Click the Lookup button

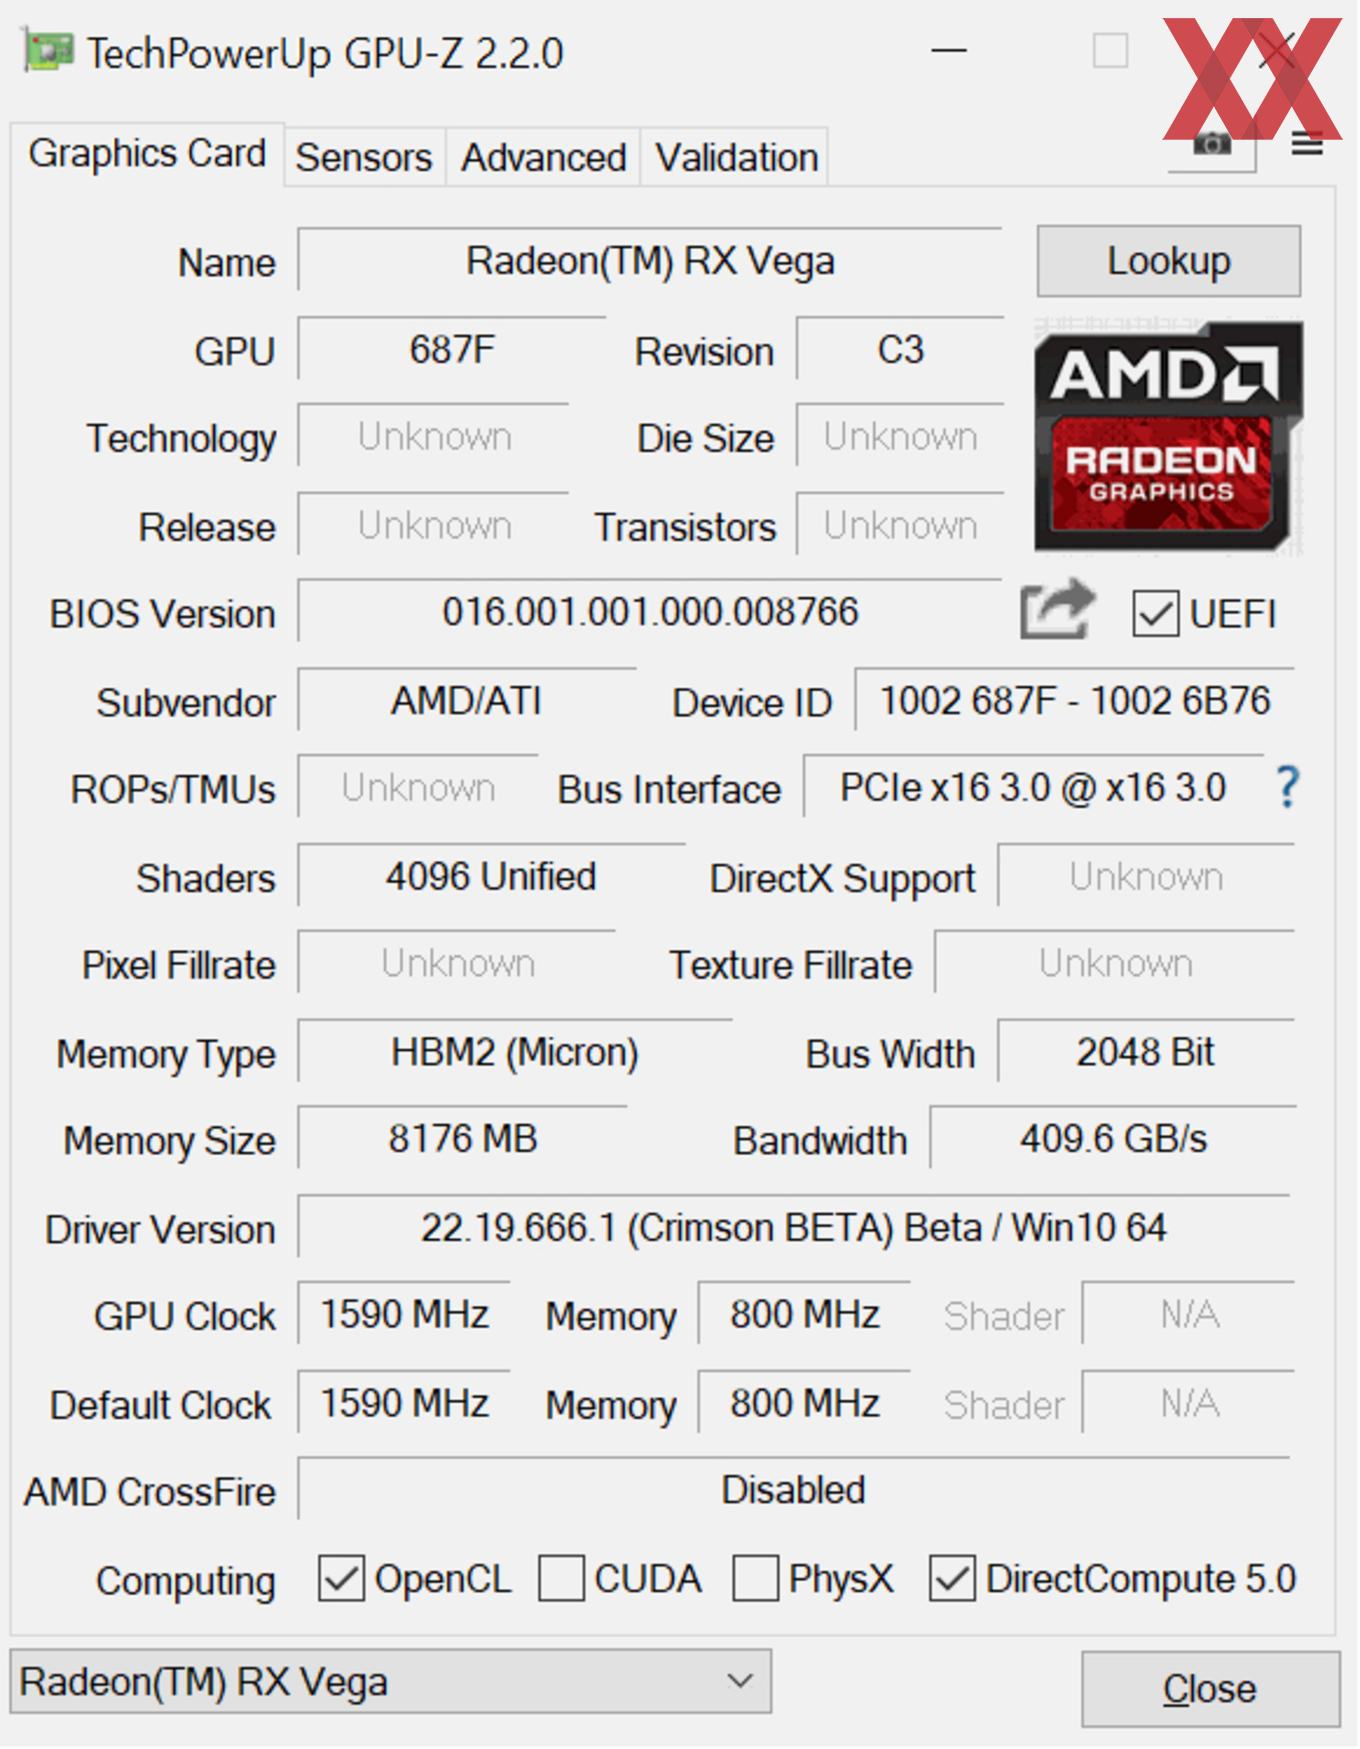pos(1169,261)
